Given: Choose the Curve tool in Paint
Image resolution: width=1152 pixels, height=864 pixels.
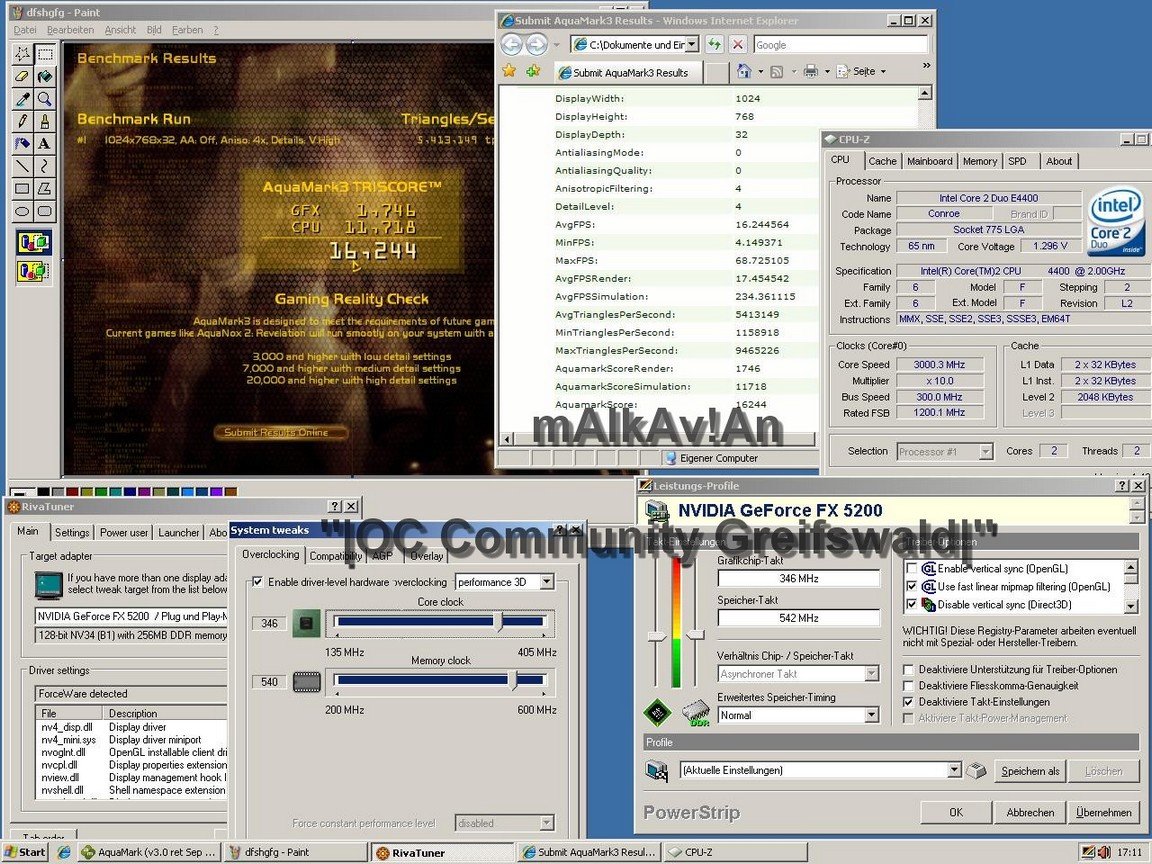Looking at the screenshot, I should [45, 166].
